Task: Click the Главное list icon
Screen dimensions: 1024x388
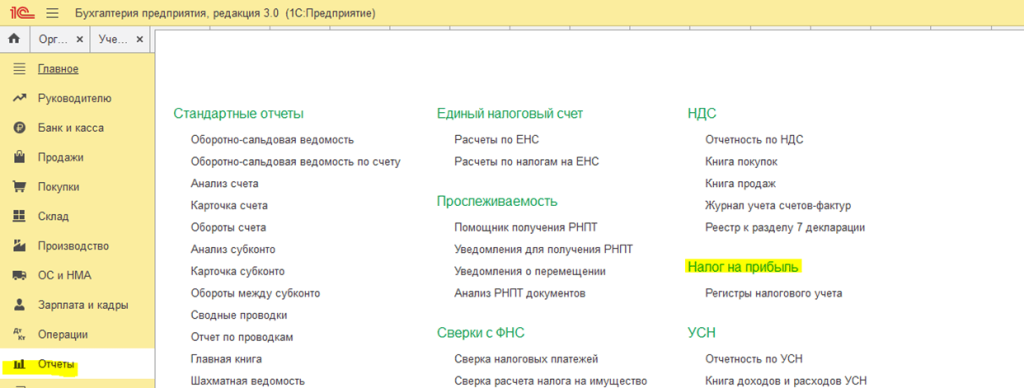Action: pos(19,69)
